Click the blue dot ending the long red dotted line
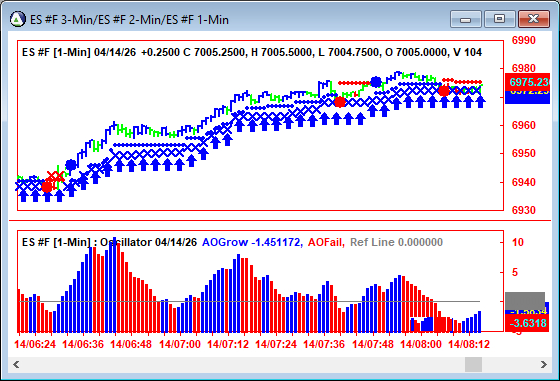This screenshot has width=560, height=381. [376, 82]
